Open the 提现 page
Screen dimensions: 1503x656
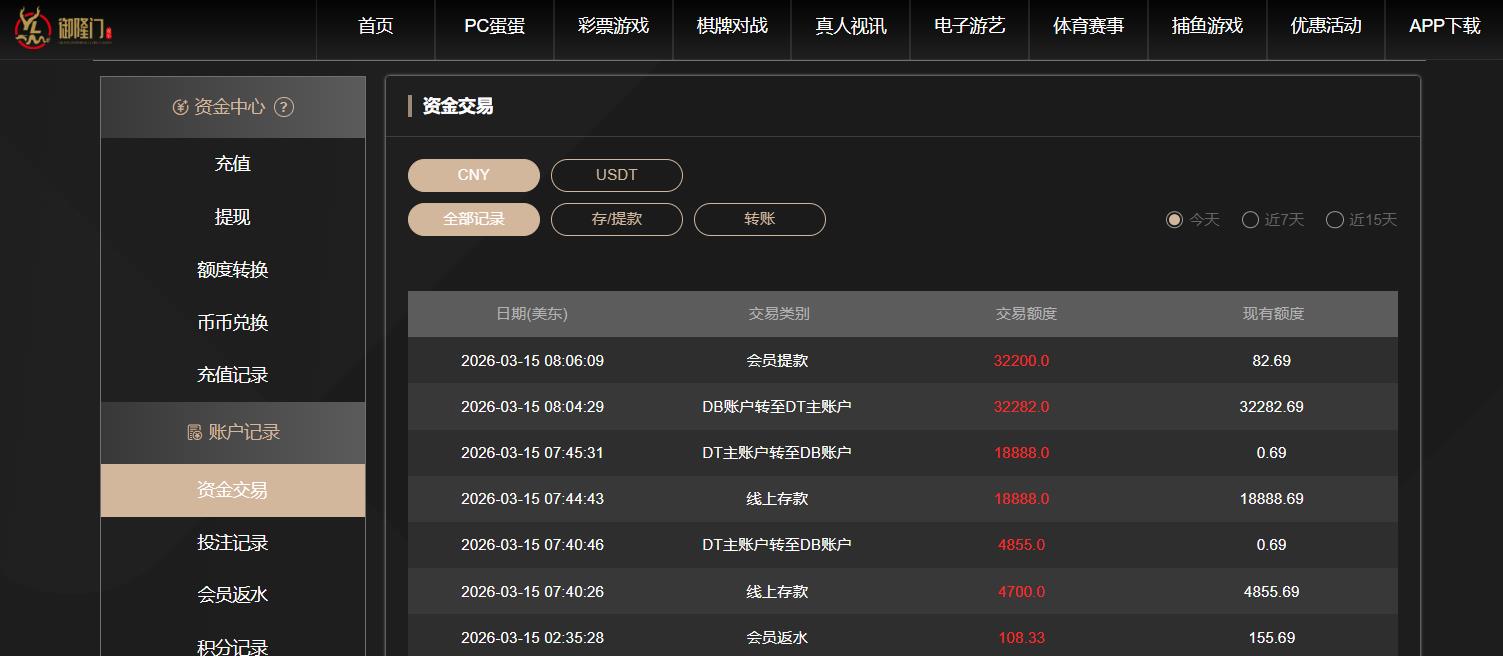(232, 217)
